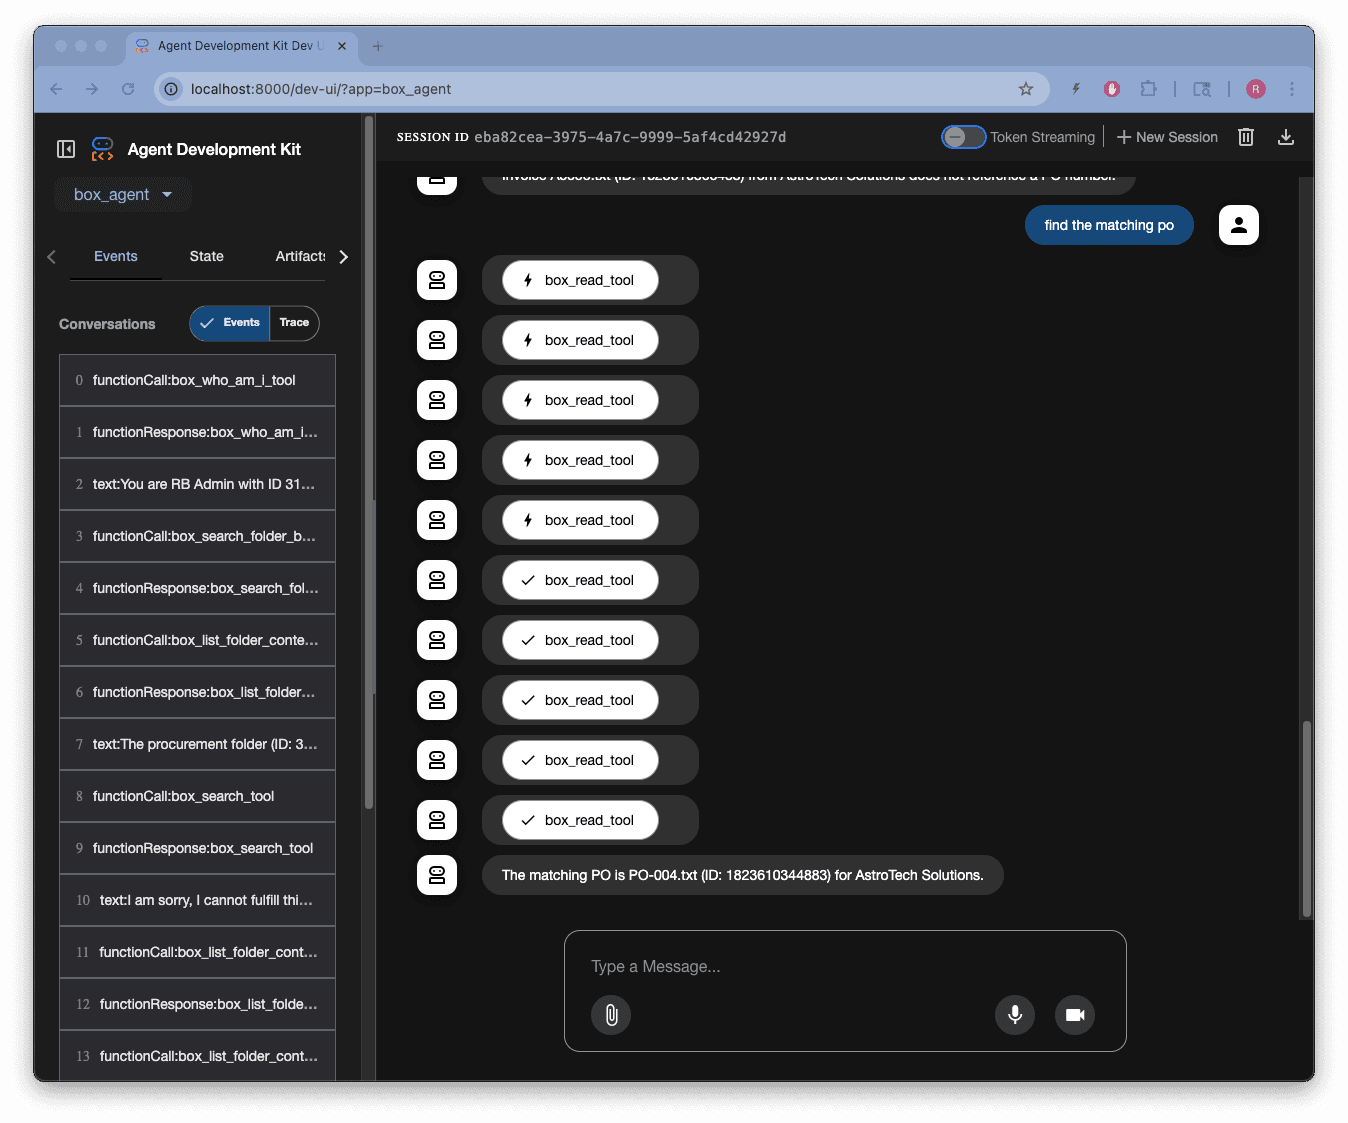Delete session using trash icon
Image resolution: width=1348 pixels, height=1123 pixels.
(1245, 137)
